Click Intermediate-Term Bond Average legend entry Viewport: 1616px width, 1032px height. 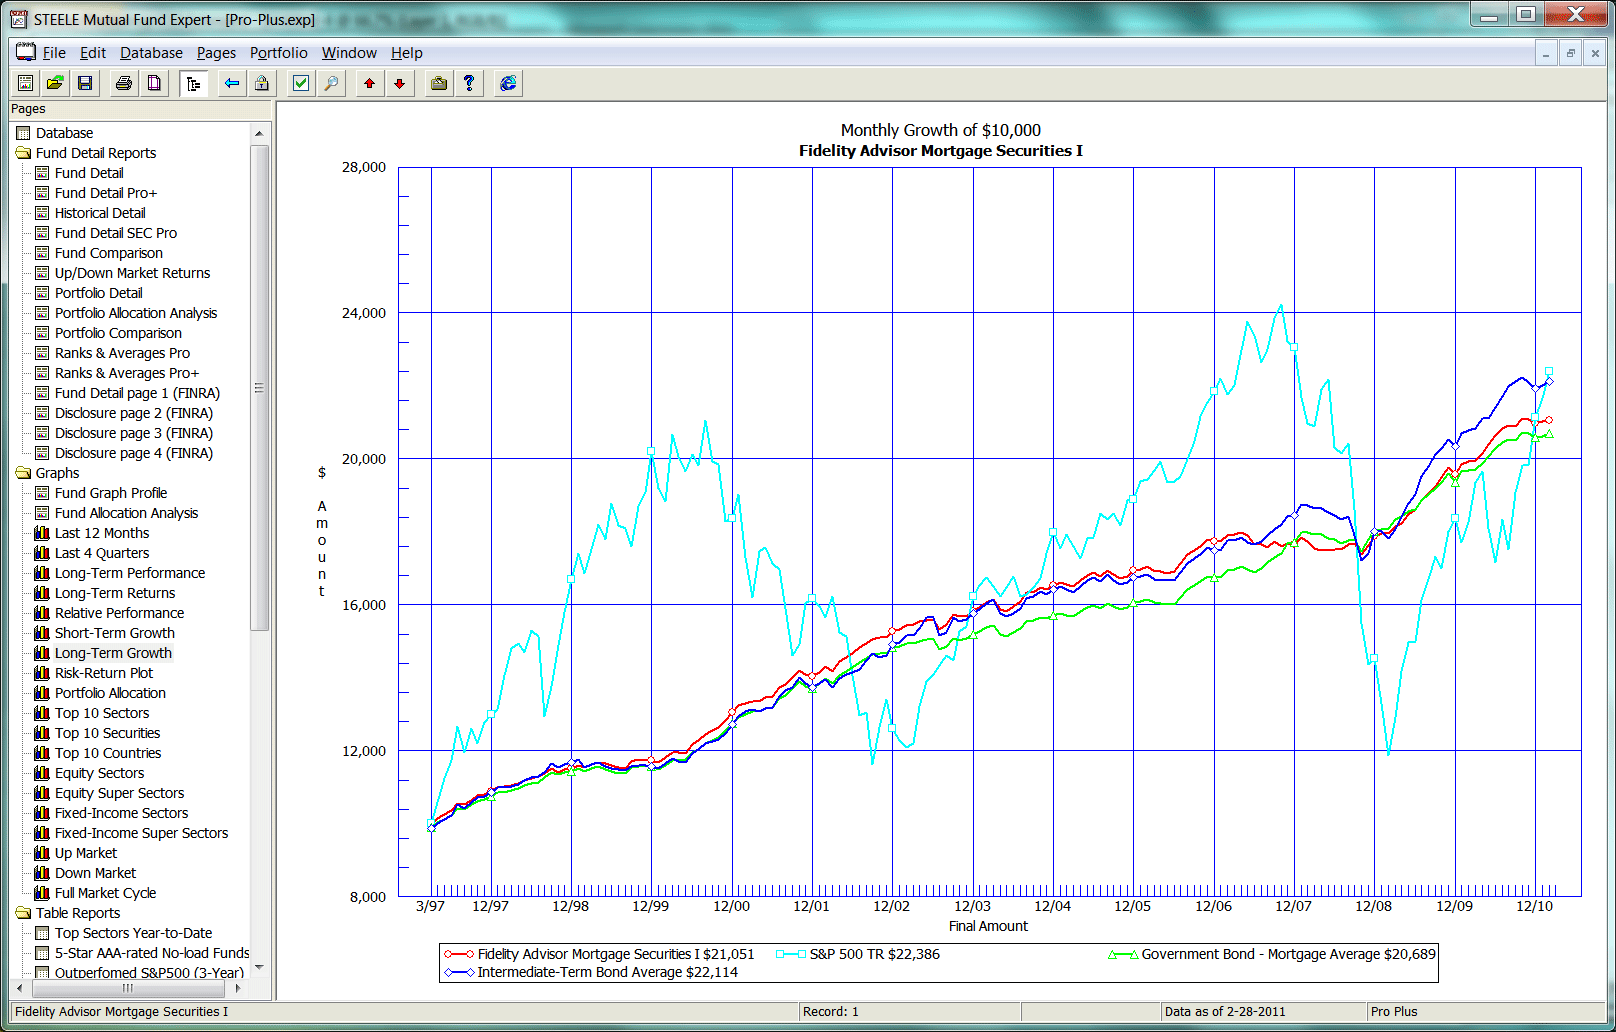tap(591, 972)
